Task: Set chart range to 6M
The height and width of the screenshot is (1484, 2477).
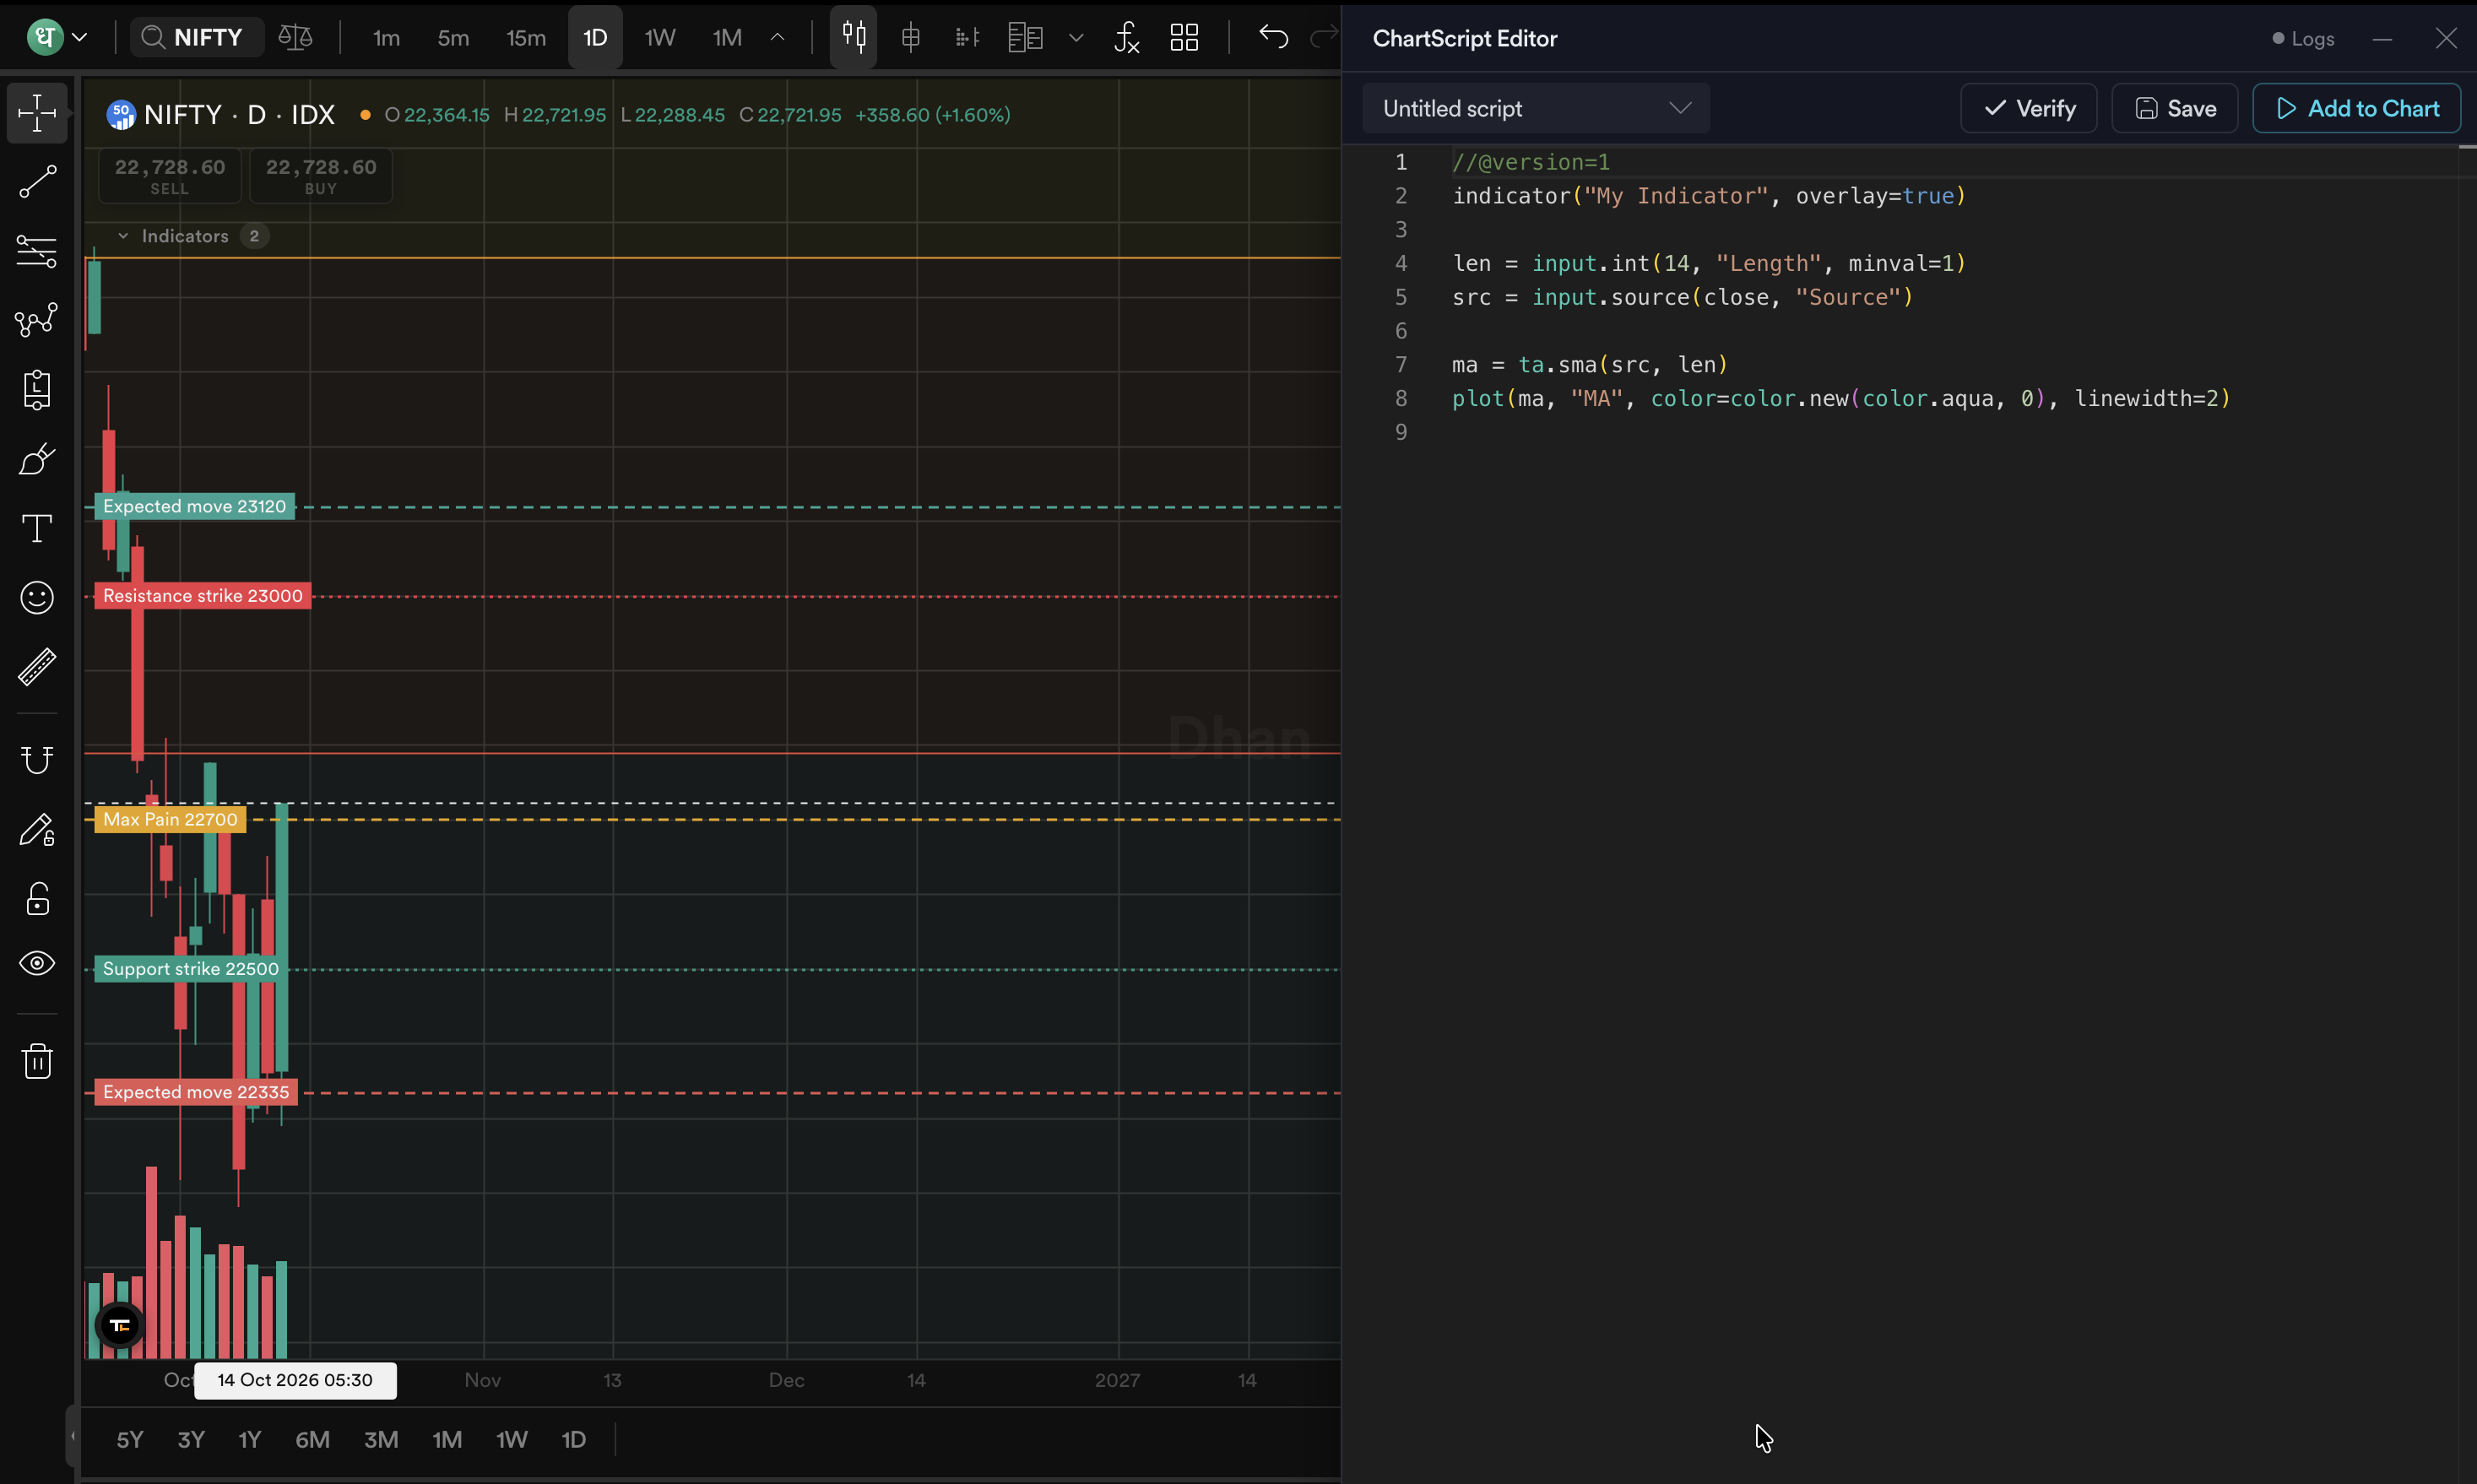Action: (312, 1439)
